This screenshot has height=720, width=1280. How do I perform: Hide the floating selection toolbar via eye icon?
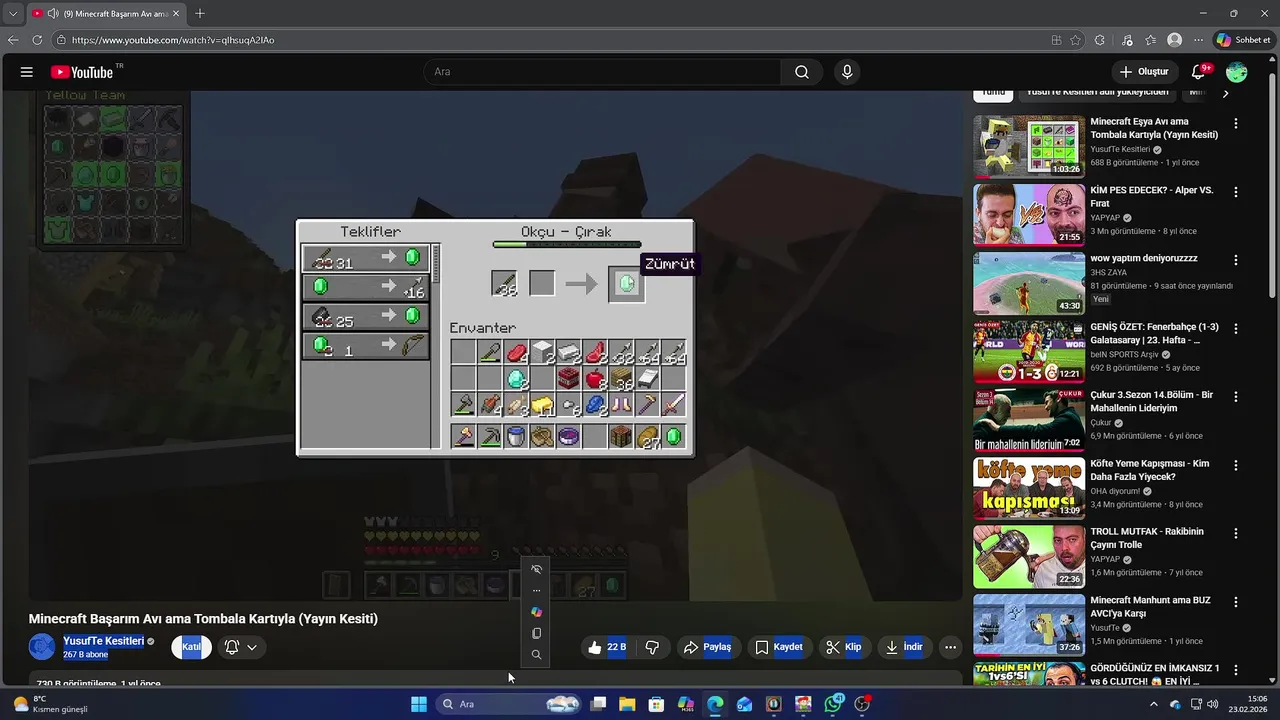coord(536,569)
